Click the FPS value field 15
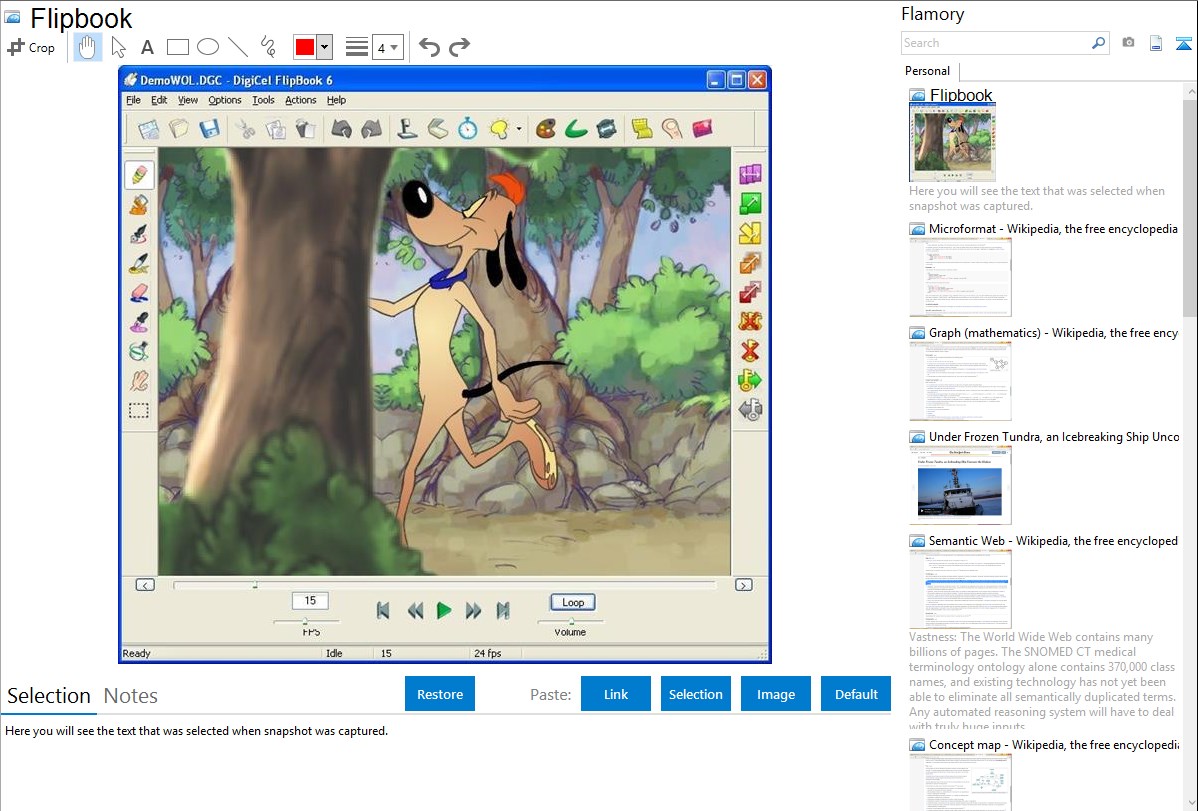Image resolution: width=1198 pixels, height=811 pixels. point(310,601)
